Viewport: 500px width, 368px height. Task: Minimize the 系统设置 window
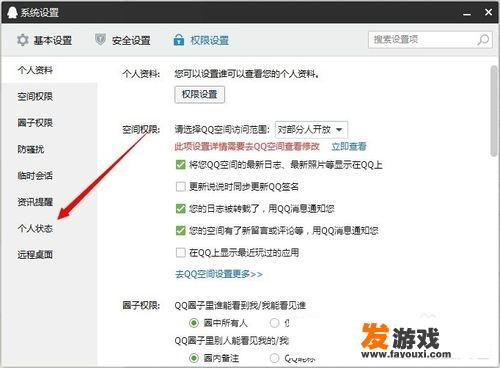pyautogui.click(x=467, y=13)
